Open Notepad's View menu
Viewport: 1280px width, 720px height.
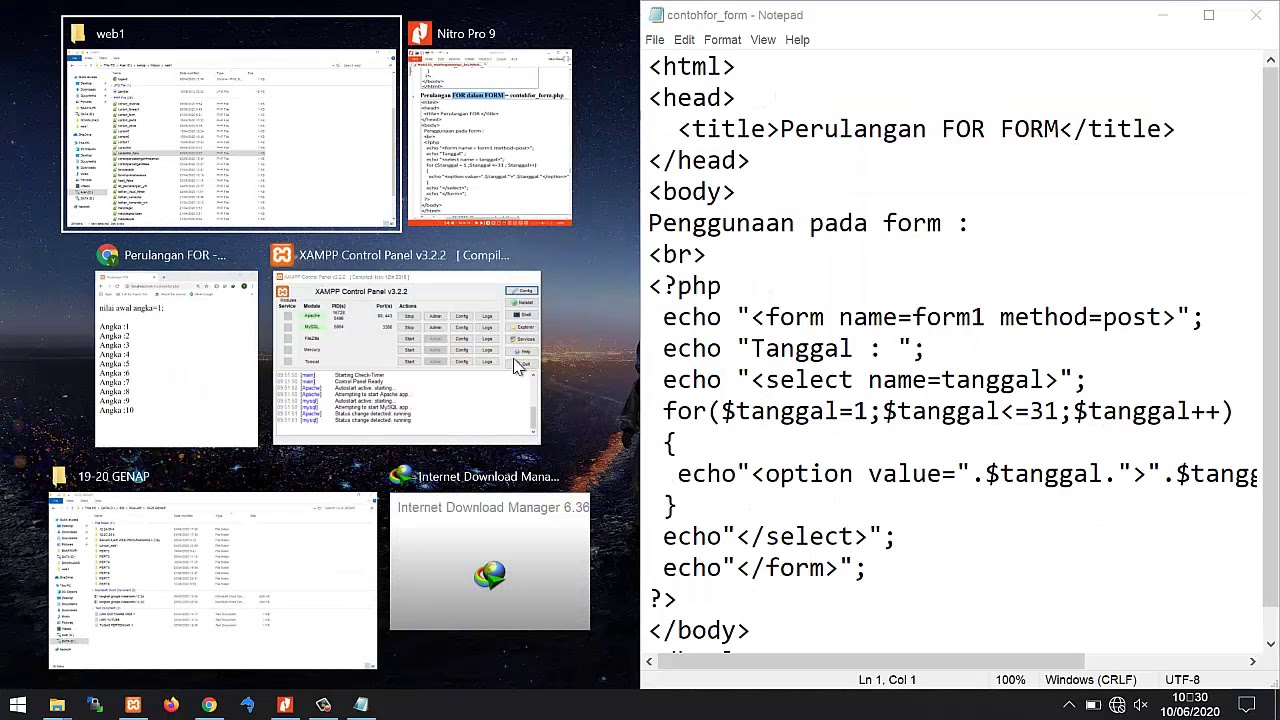[x=763, y=40]
